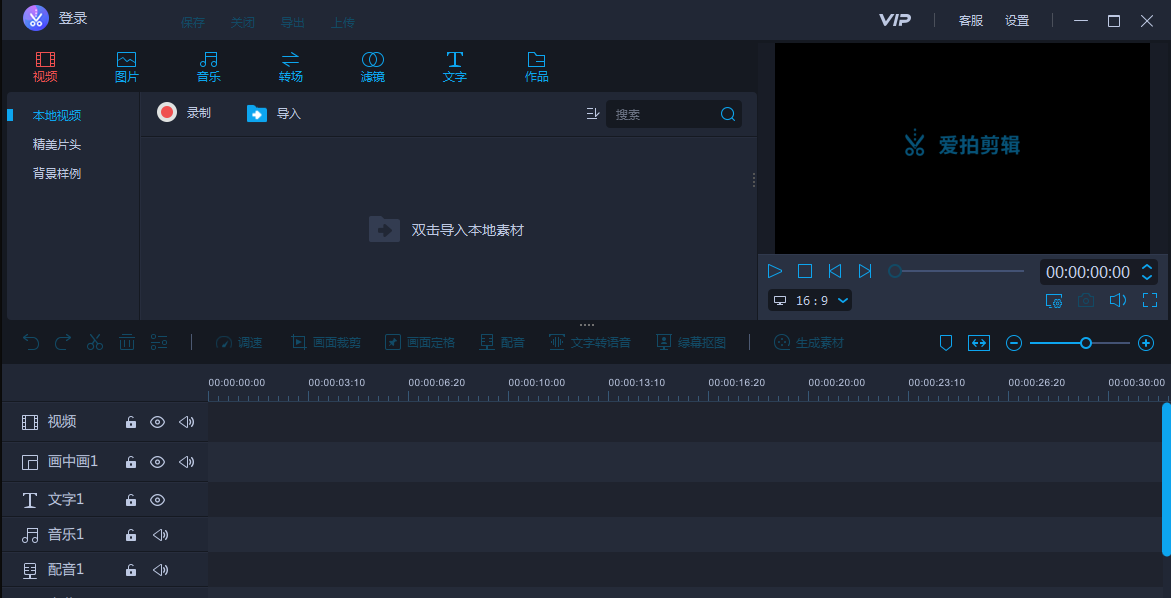Open VIP membership page
Screen dimensions: 1171x598
pos(895,20)
